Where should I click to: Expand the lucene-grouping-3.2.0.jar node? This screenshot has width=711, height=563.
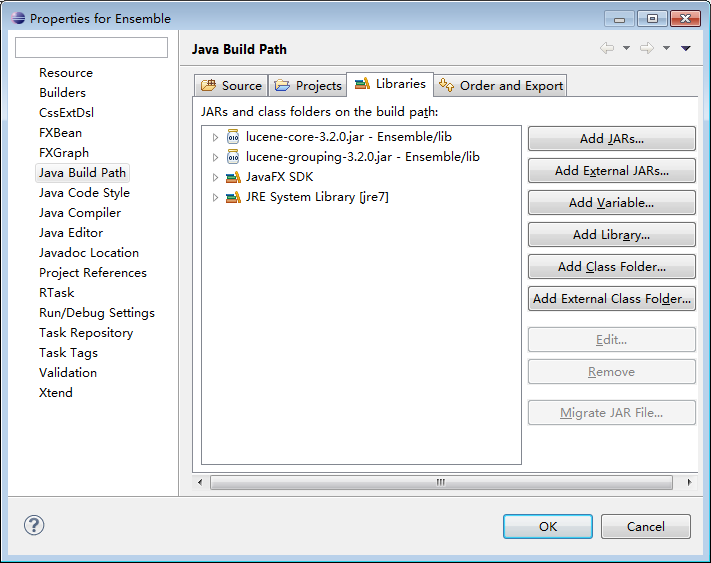pyautogui.click(x=215, y=157)
